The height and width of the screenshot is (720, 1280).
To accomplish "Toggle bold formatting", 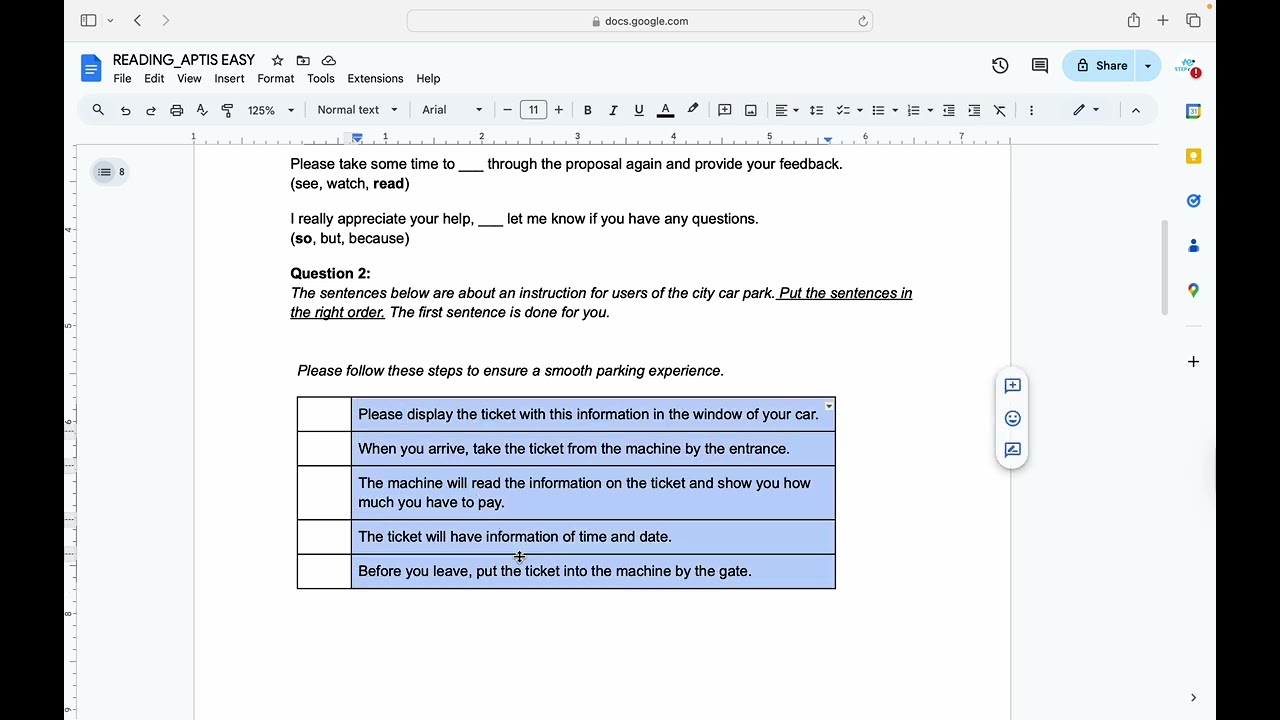I will (588, 110).
